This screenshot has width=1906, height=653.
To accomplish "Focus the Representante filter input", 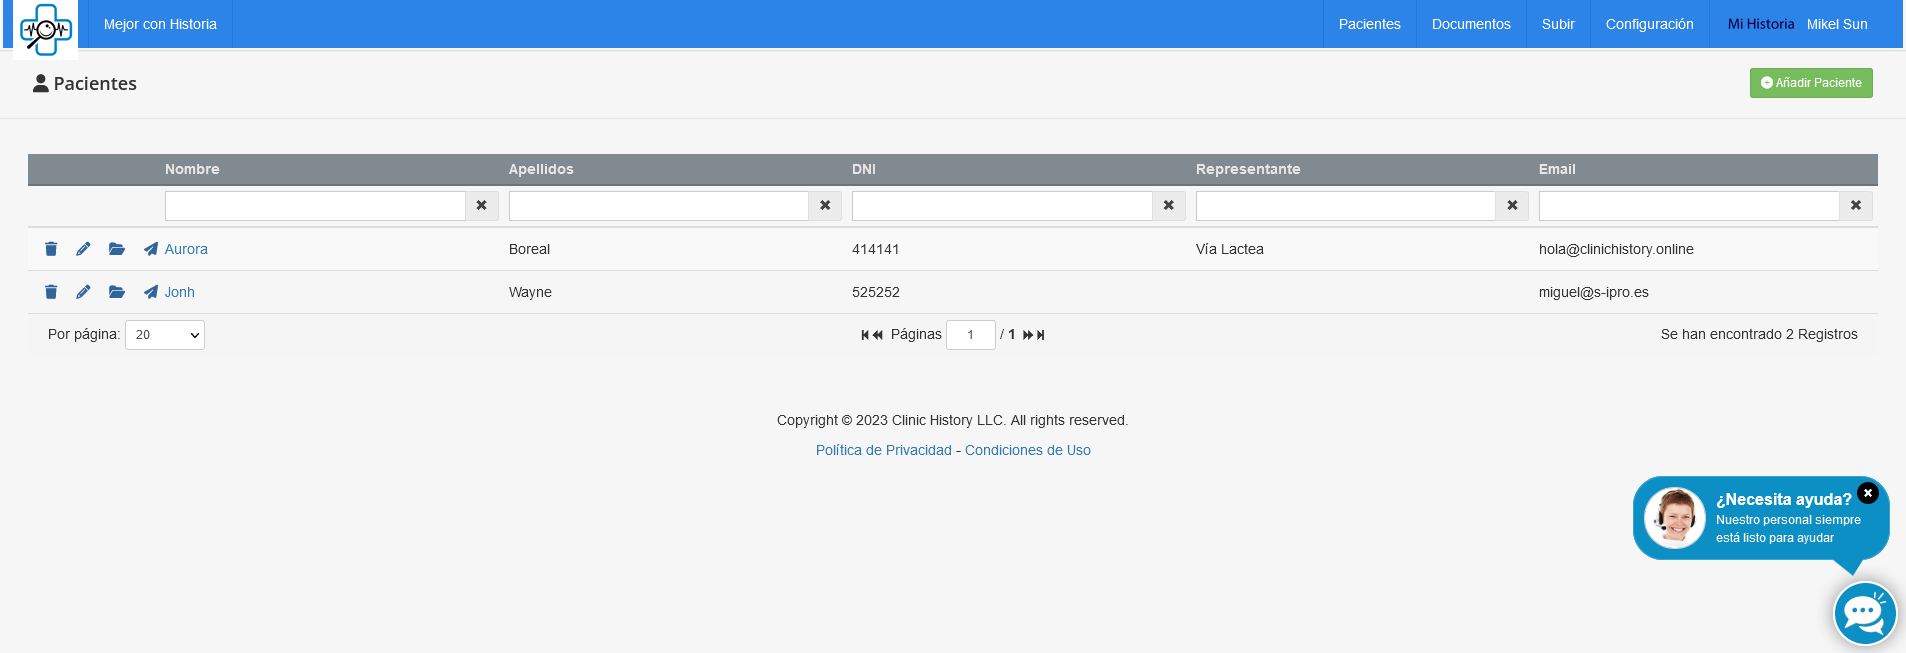I will pyautogui.click(x=1346, y=206).
